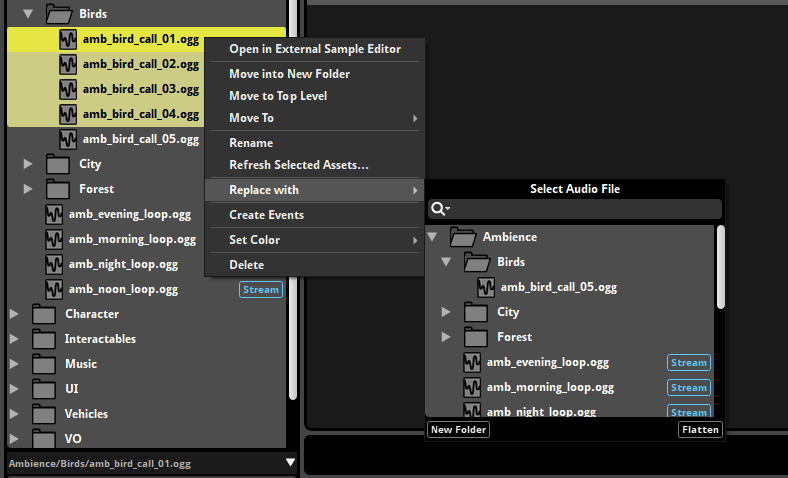Viewport: 788px width, 478px height.
Task: Expand the Vehicles folder
Action: (x=14, y=414)
